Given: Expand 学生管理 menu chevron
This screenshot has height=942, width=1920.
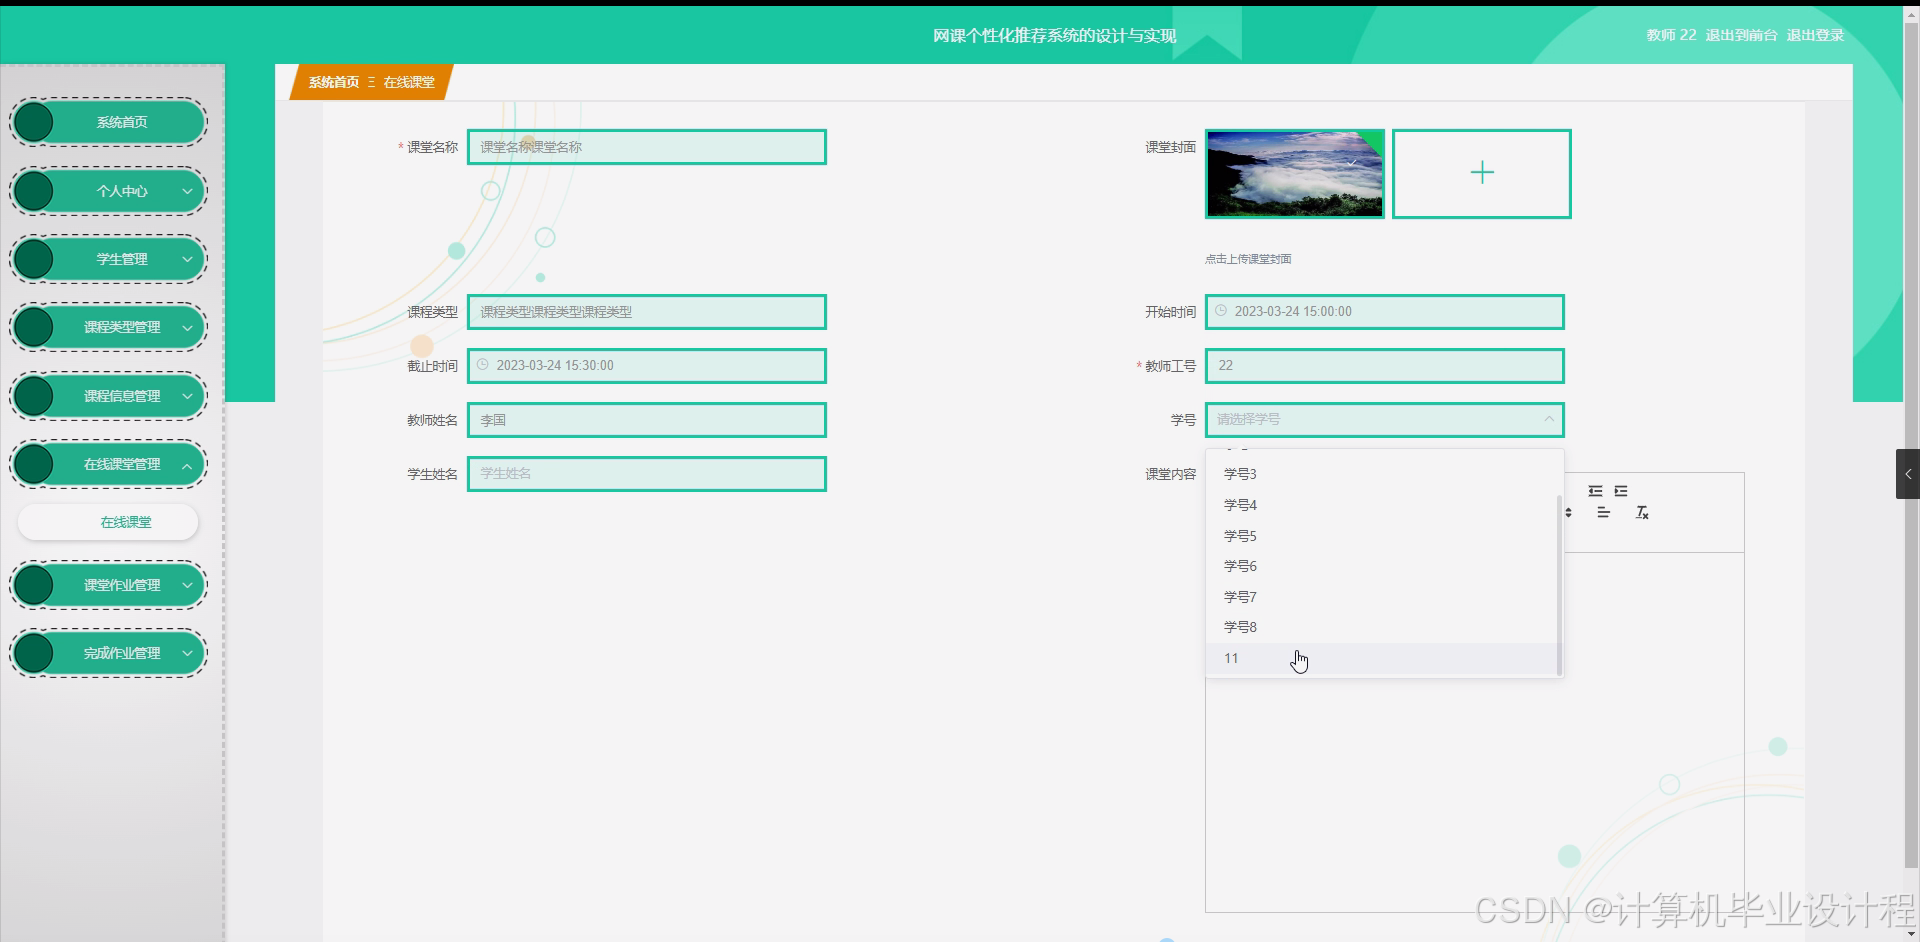Looking at the screenshot, I should (187, 259).
